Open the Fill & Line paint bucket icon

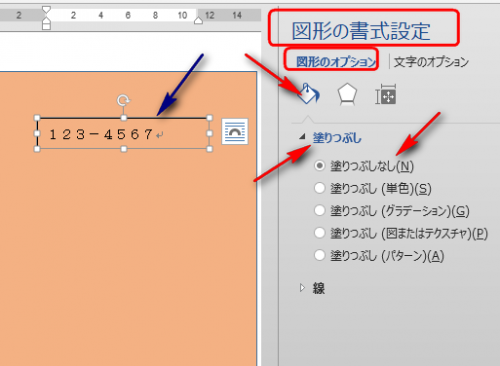point(309,93)
